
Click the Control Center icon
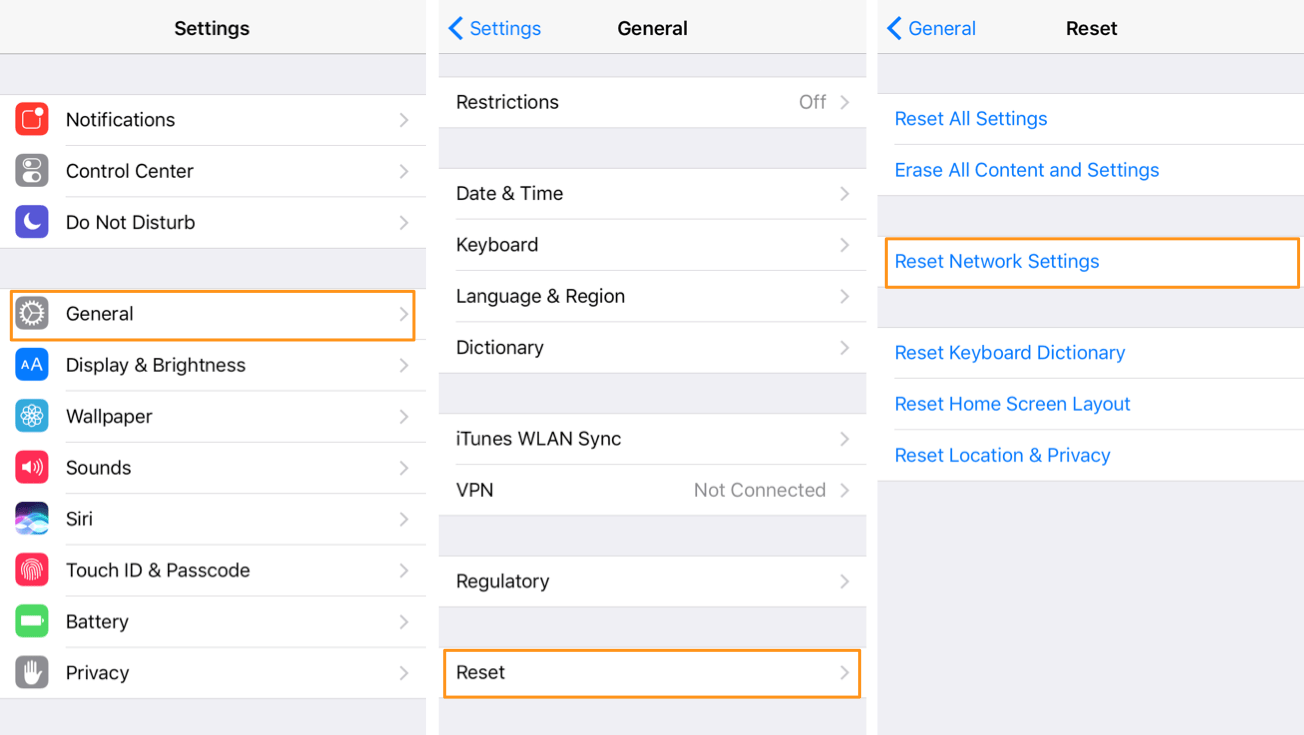31,171
